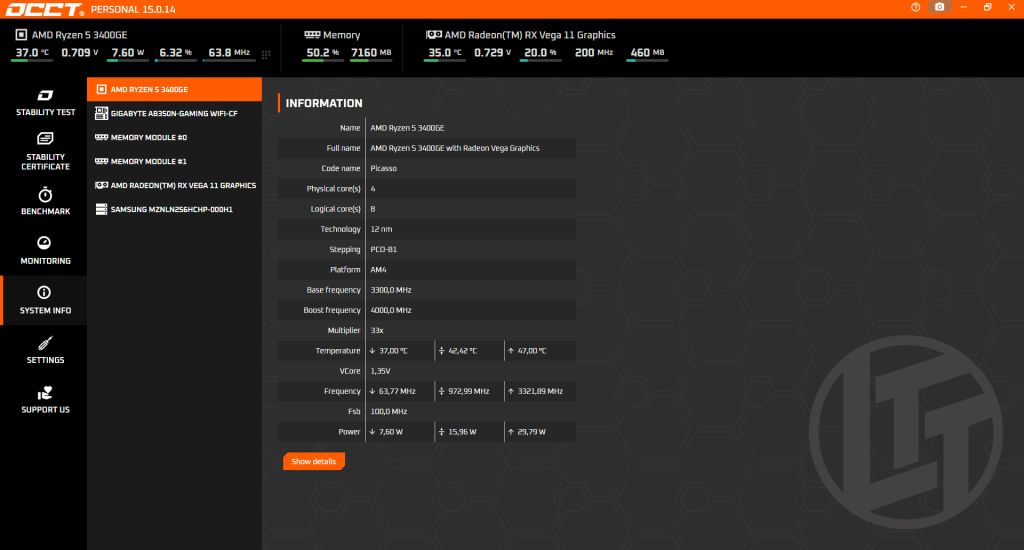Click the GPU memory 460 MB readout
1024x550 pixels.
[647, 53]
